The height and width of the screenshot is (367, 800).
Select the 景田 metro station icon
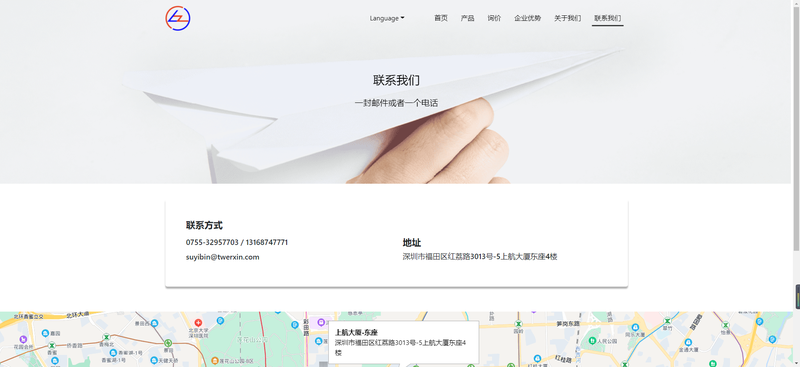(x=168, y=343)
